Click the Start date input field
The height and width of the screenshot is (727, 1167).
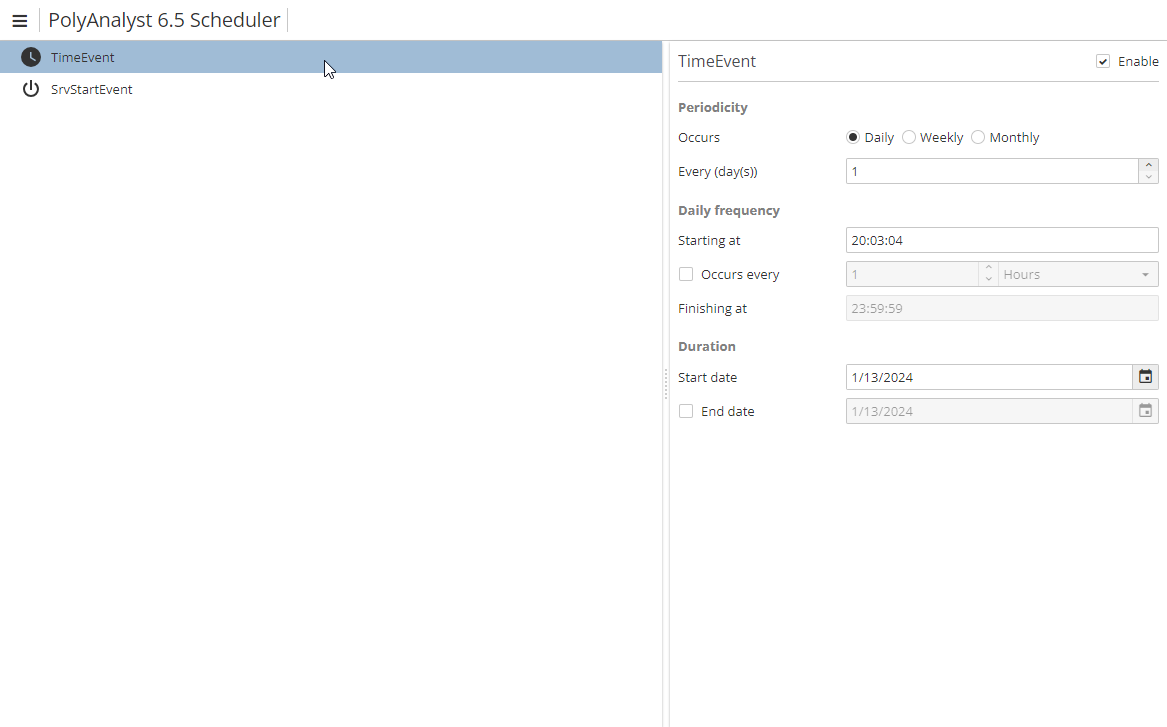coord(988,377)
